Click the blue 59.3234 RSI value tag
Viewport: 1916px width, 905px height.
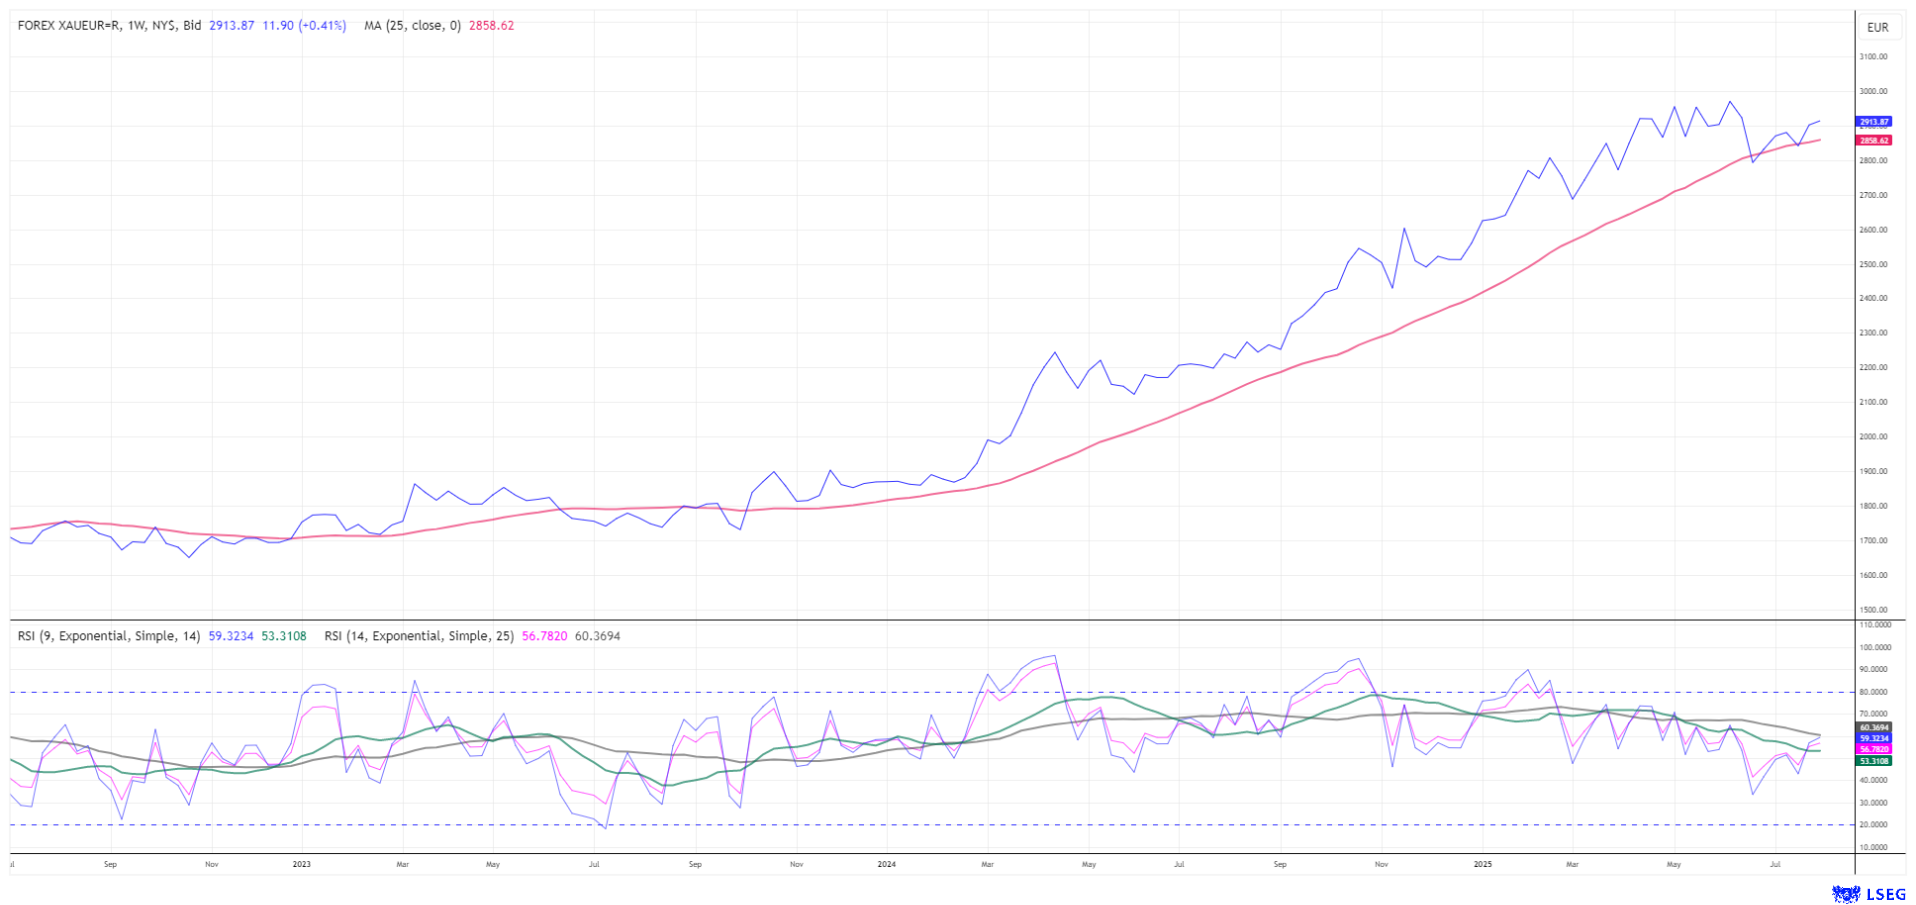click(1873, 738)
